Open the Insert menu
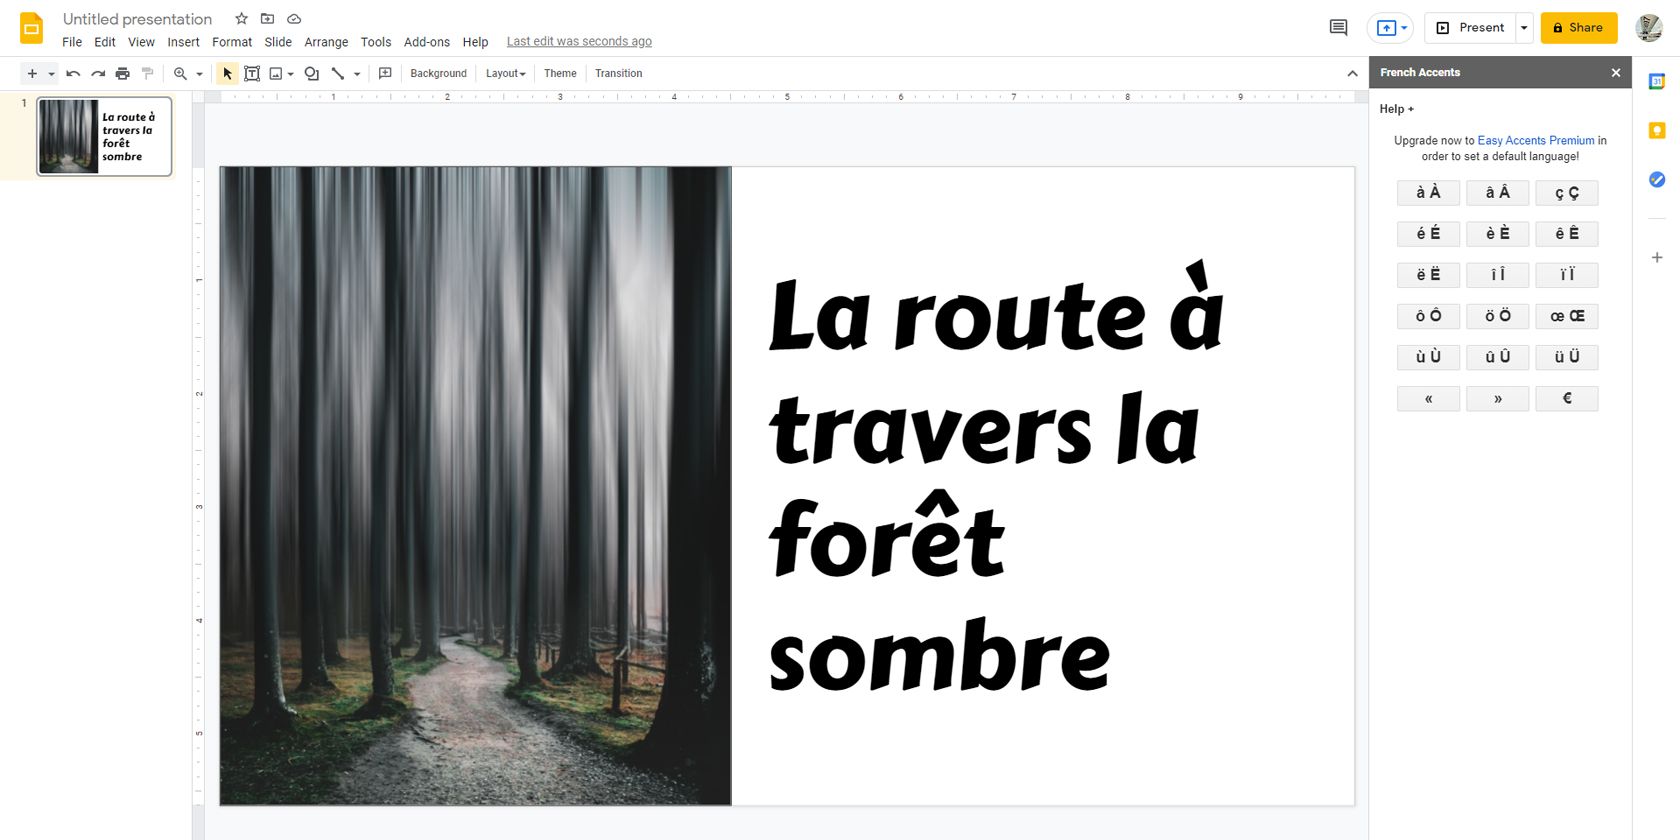This screenshot has width=1680, height=840. pyautogui.click(x=183, y=42)
